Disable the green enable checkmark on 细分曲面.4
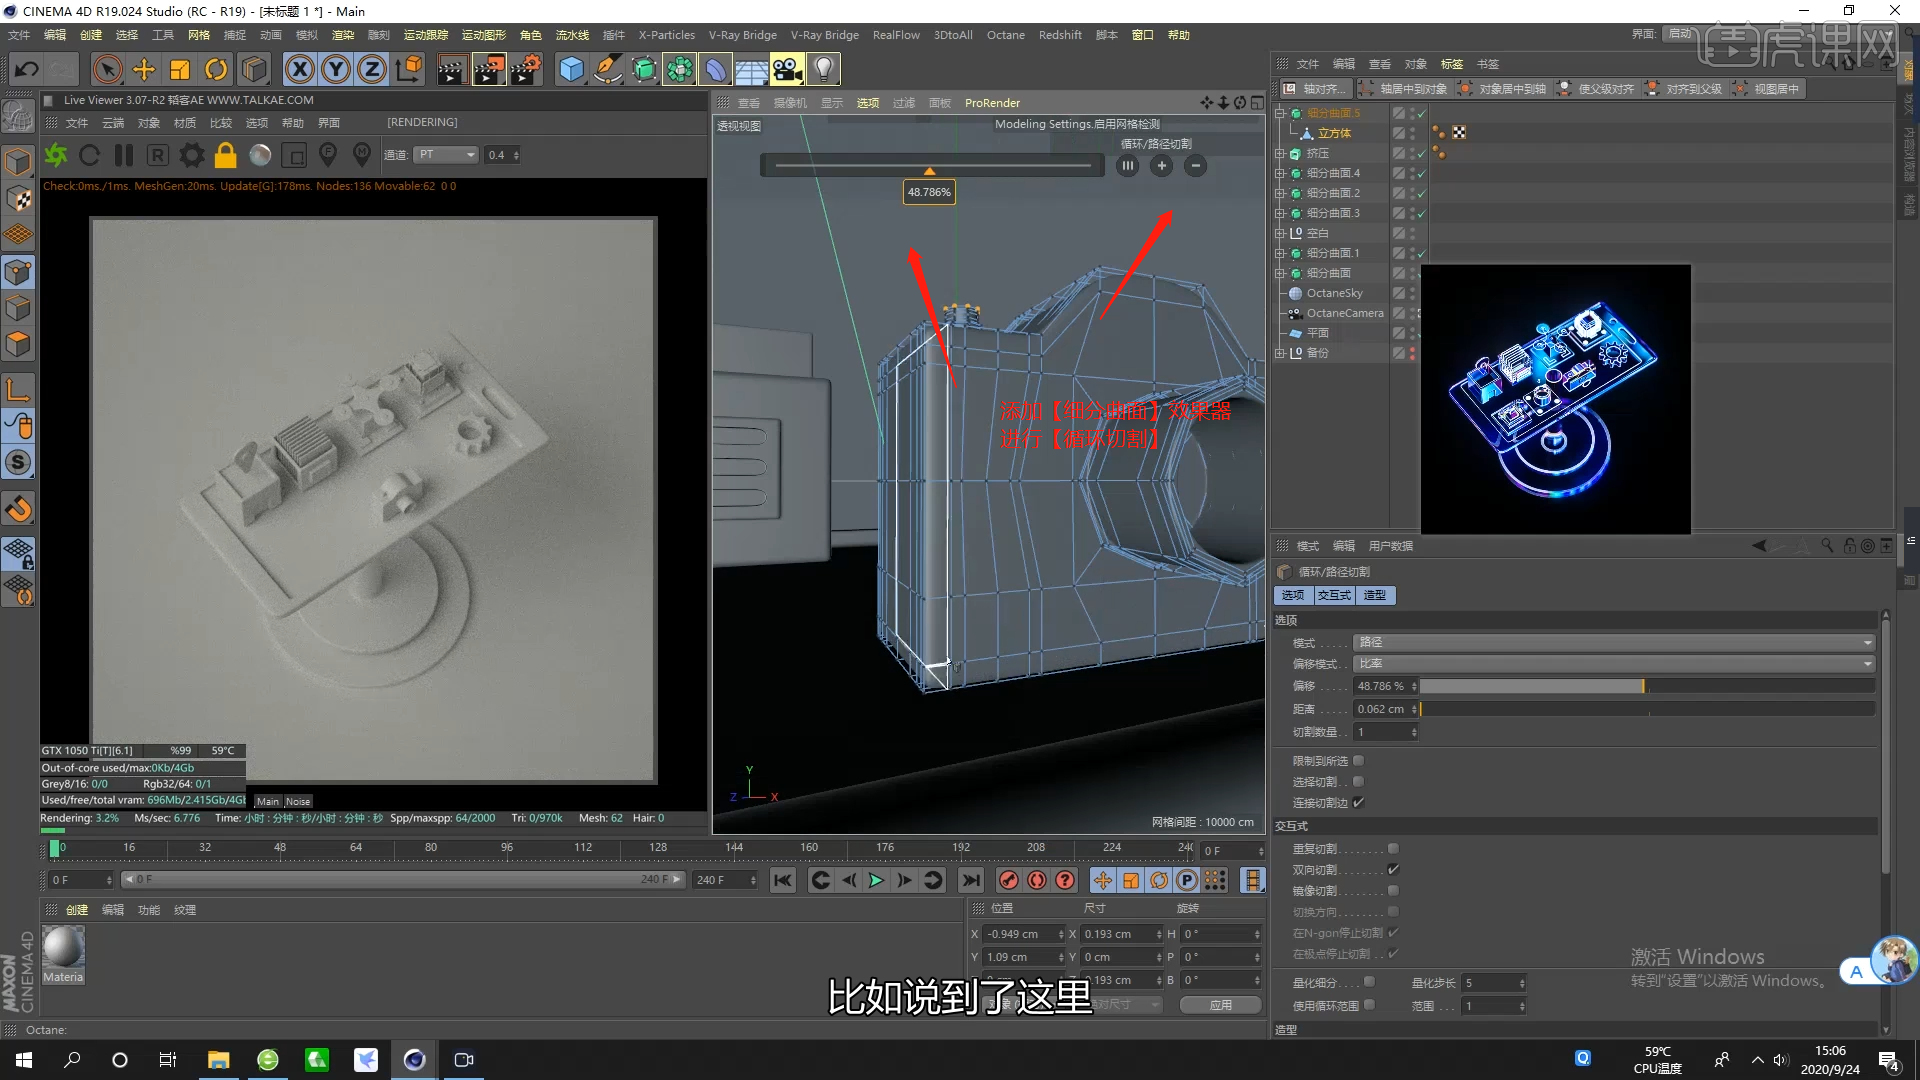Image resolution: width=1920 pixels, height=1080 pixels. 1421,172
